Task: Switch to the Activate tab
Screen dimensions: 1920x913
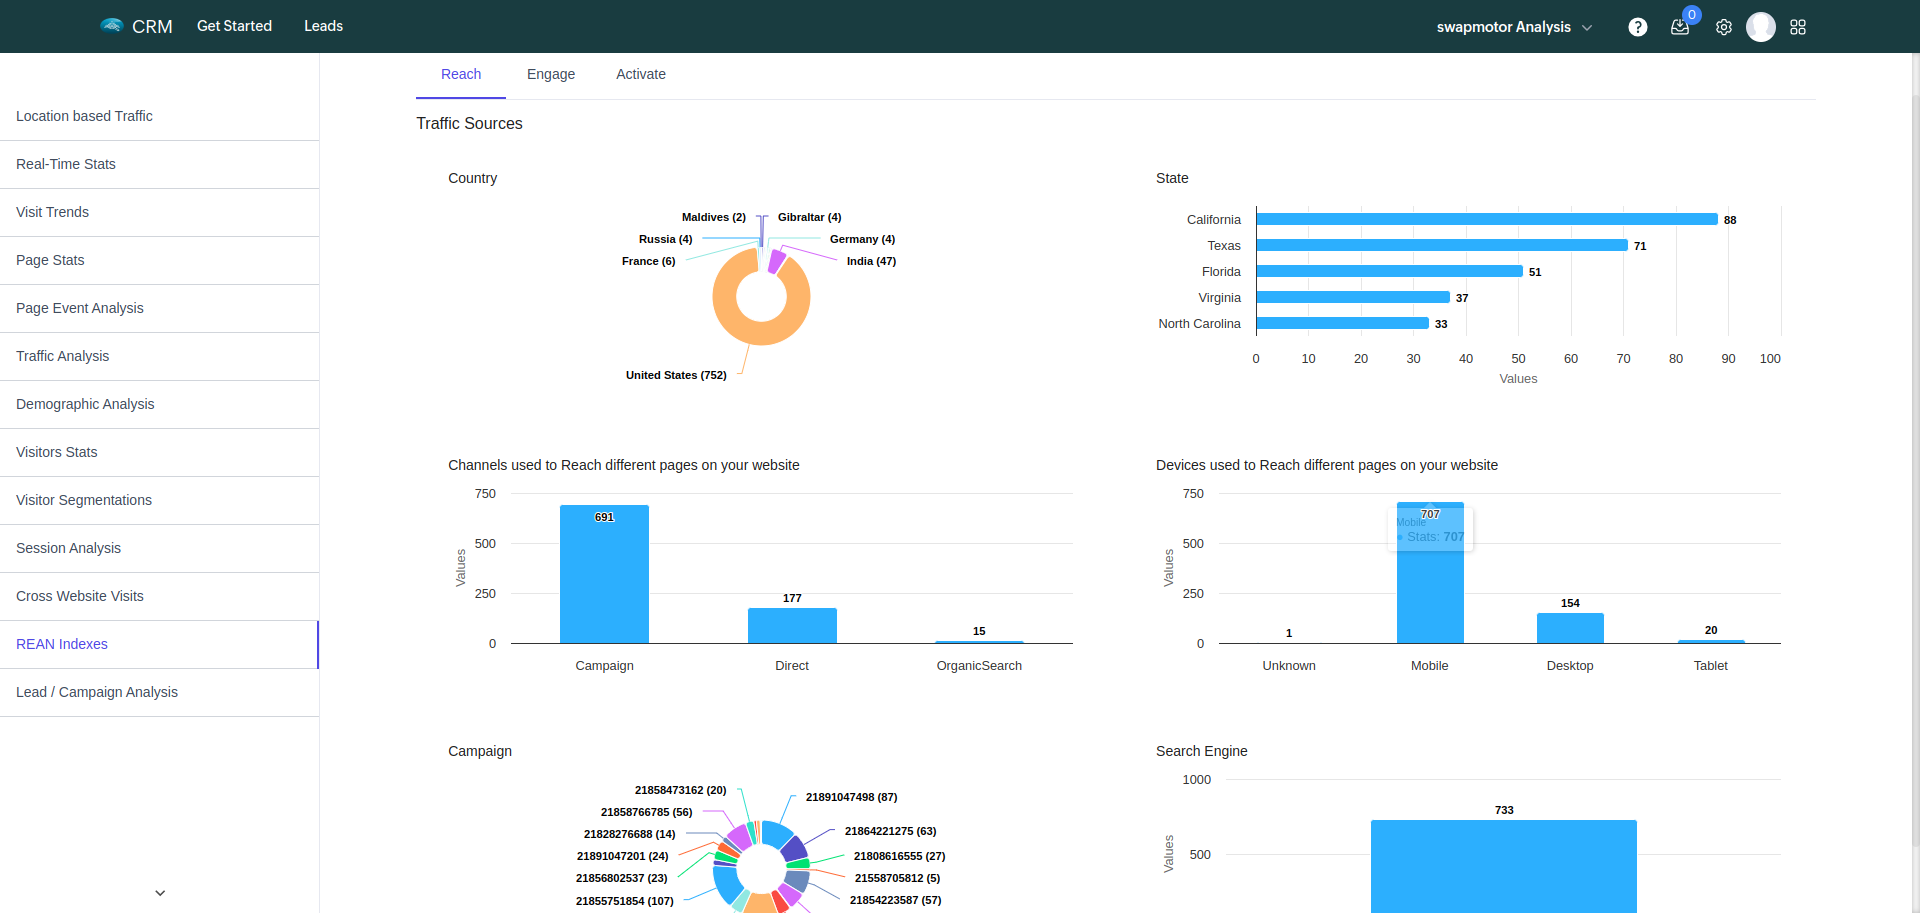Action: tap(641, 75)
